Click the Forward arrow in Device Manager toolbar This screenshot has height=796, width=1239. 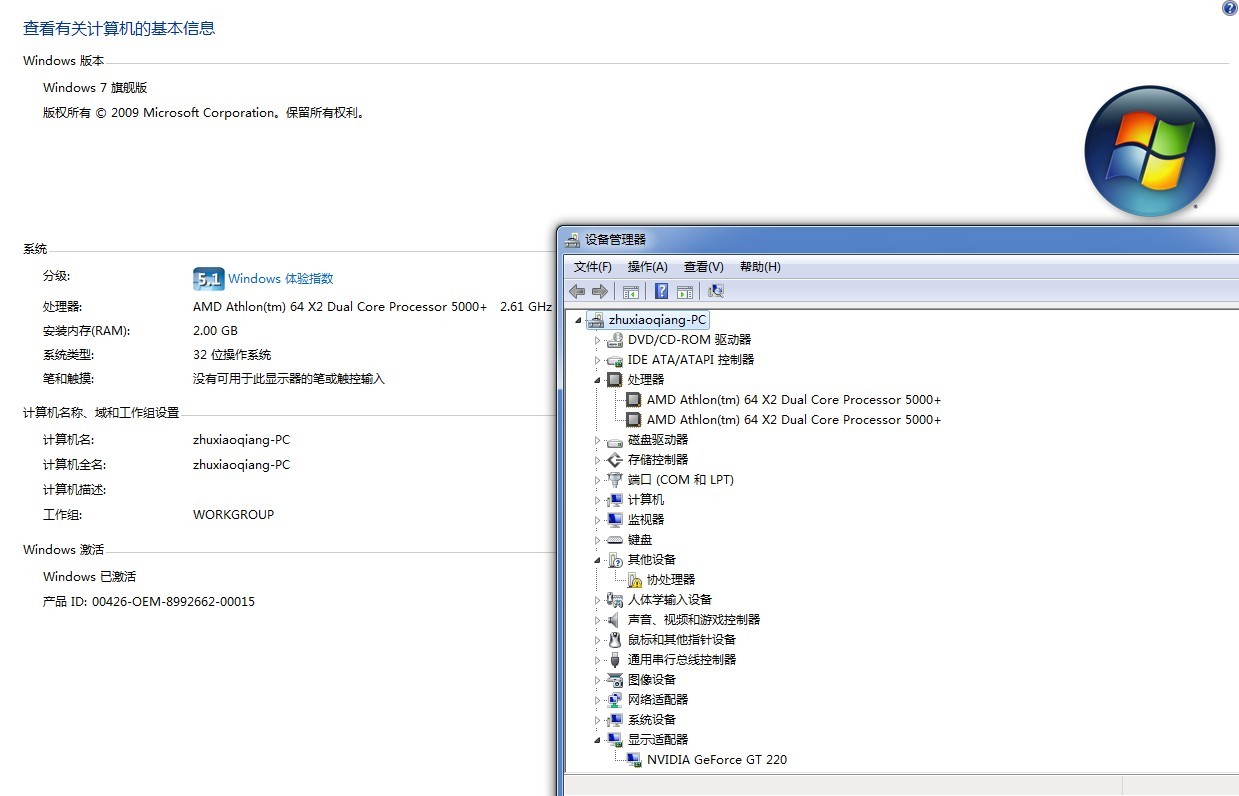[x=600, y=291]
